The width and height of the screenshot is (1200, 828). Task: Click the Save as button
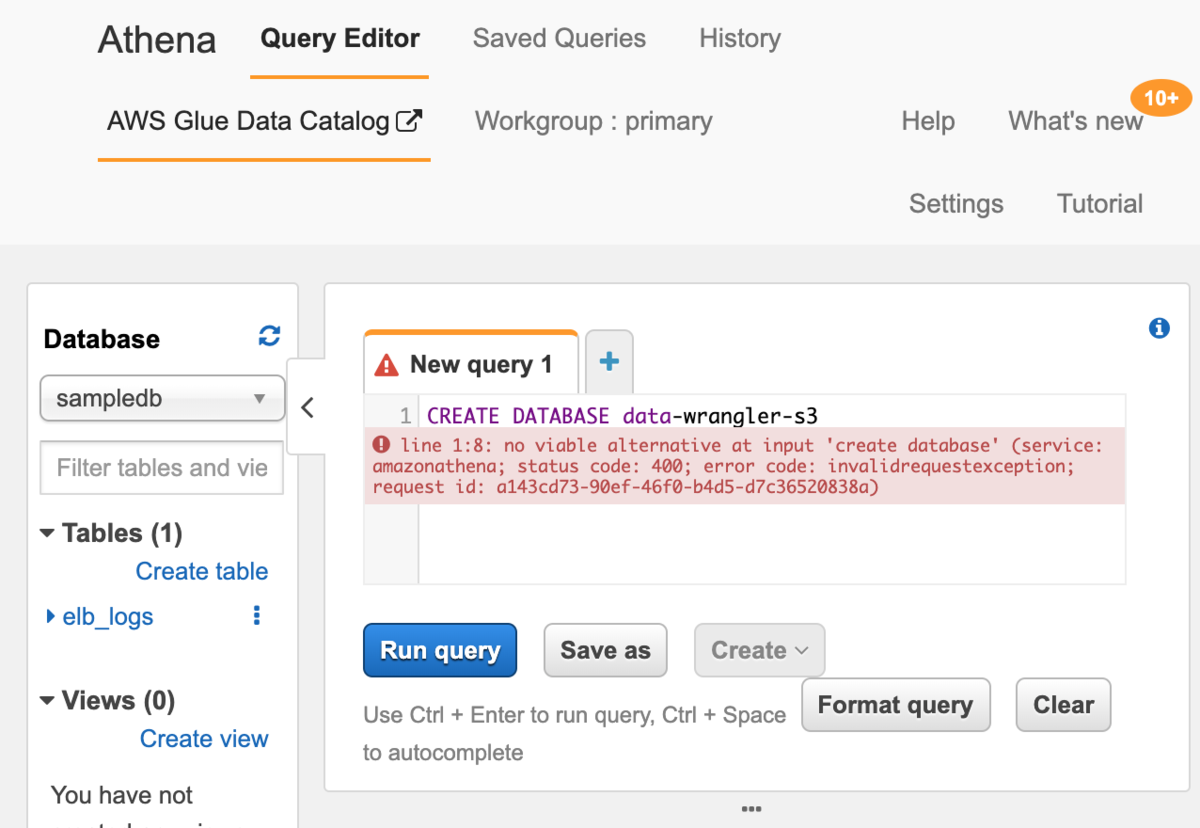tap(605, 650)
